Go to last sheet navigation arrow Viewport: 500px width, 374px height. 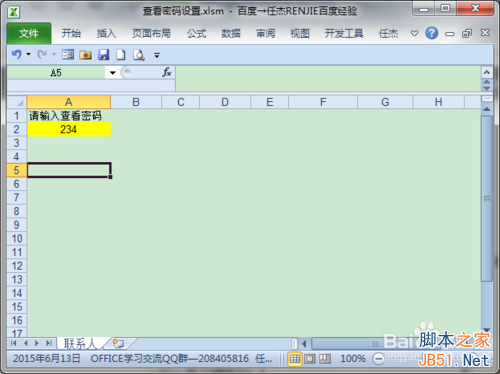(x=49, y=343)
